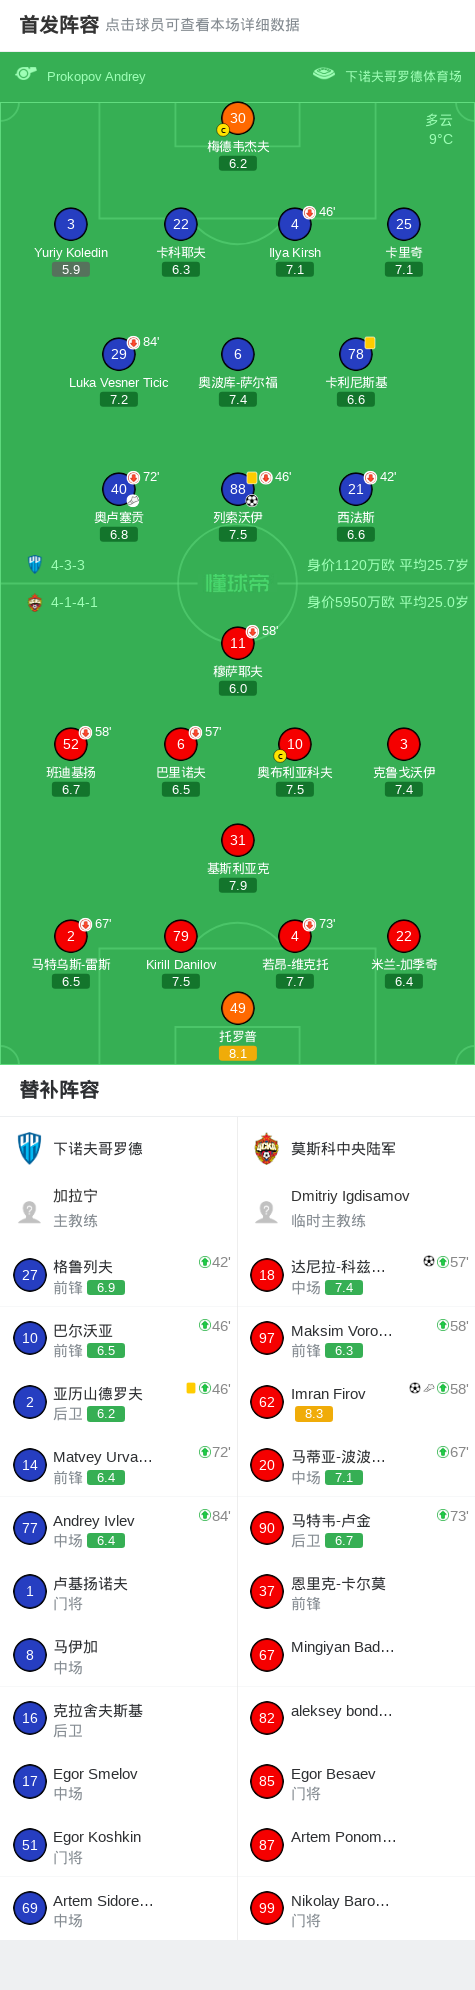
Task: Tap number 88 striker badge in blue team
Action: (x=238, y=489)
